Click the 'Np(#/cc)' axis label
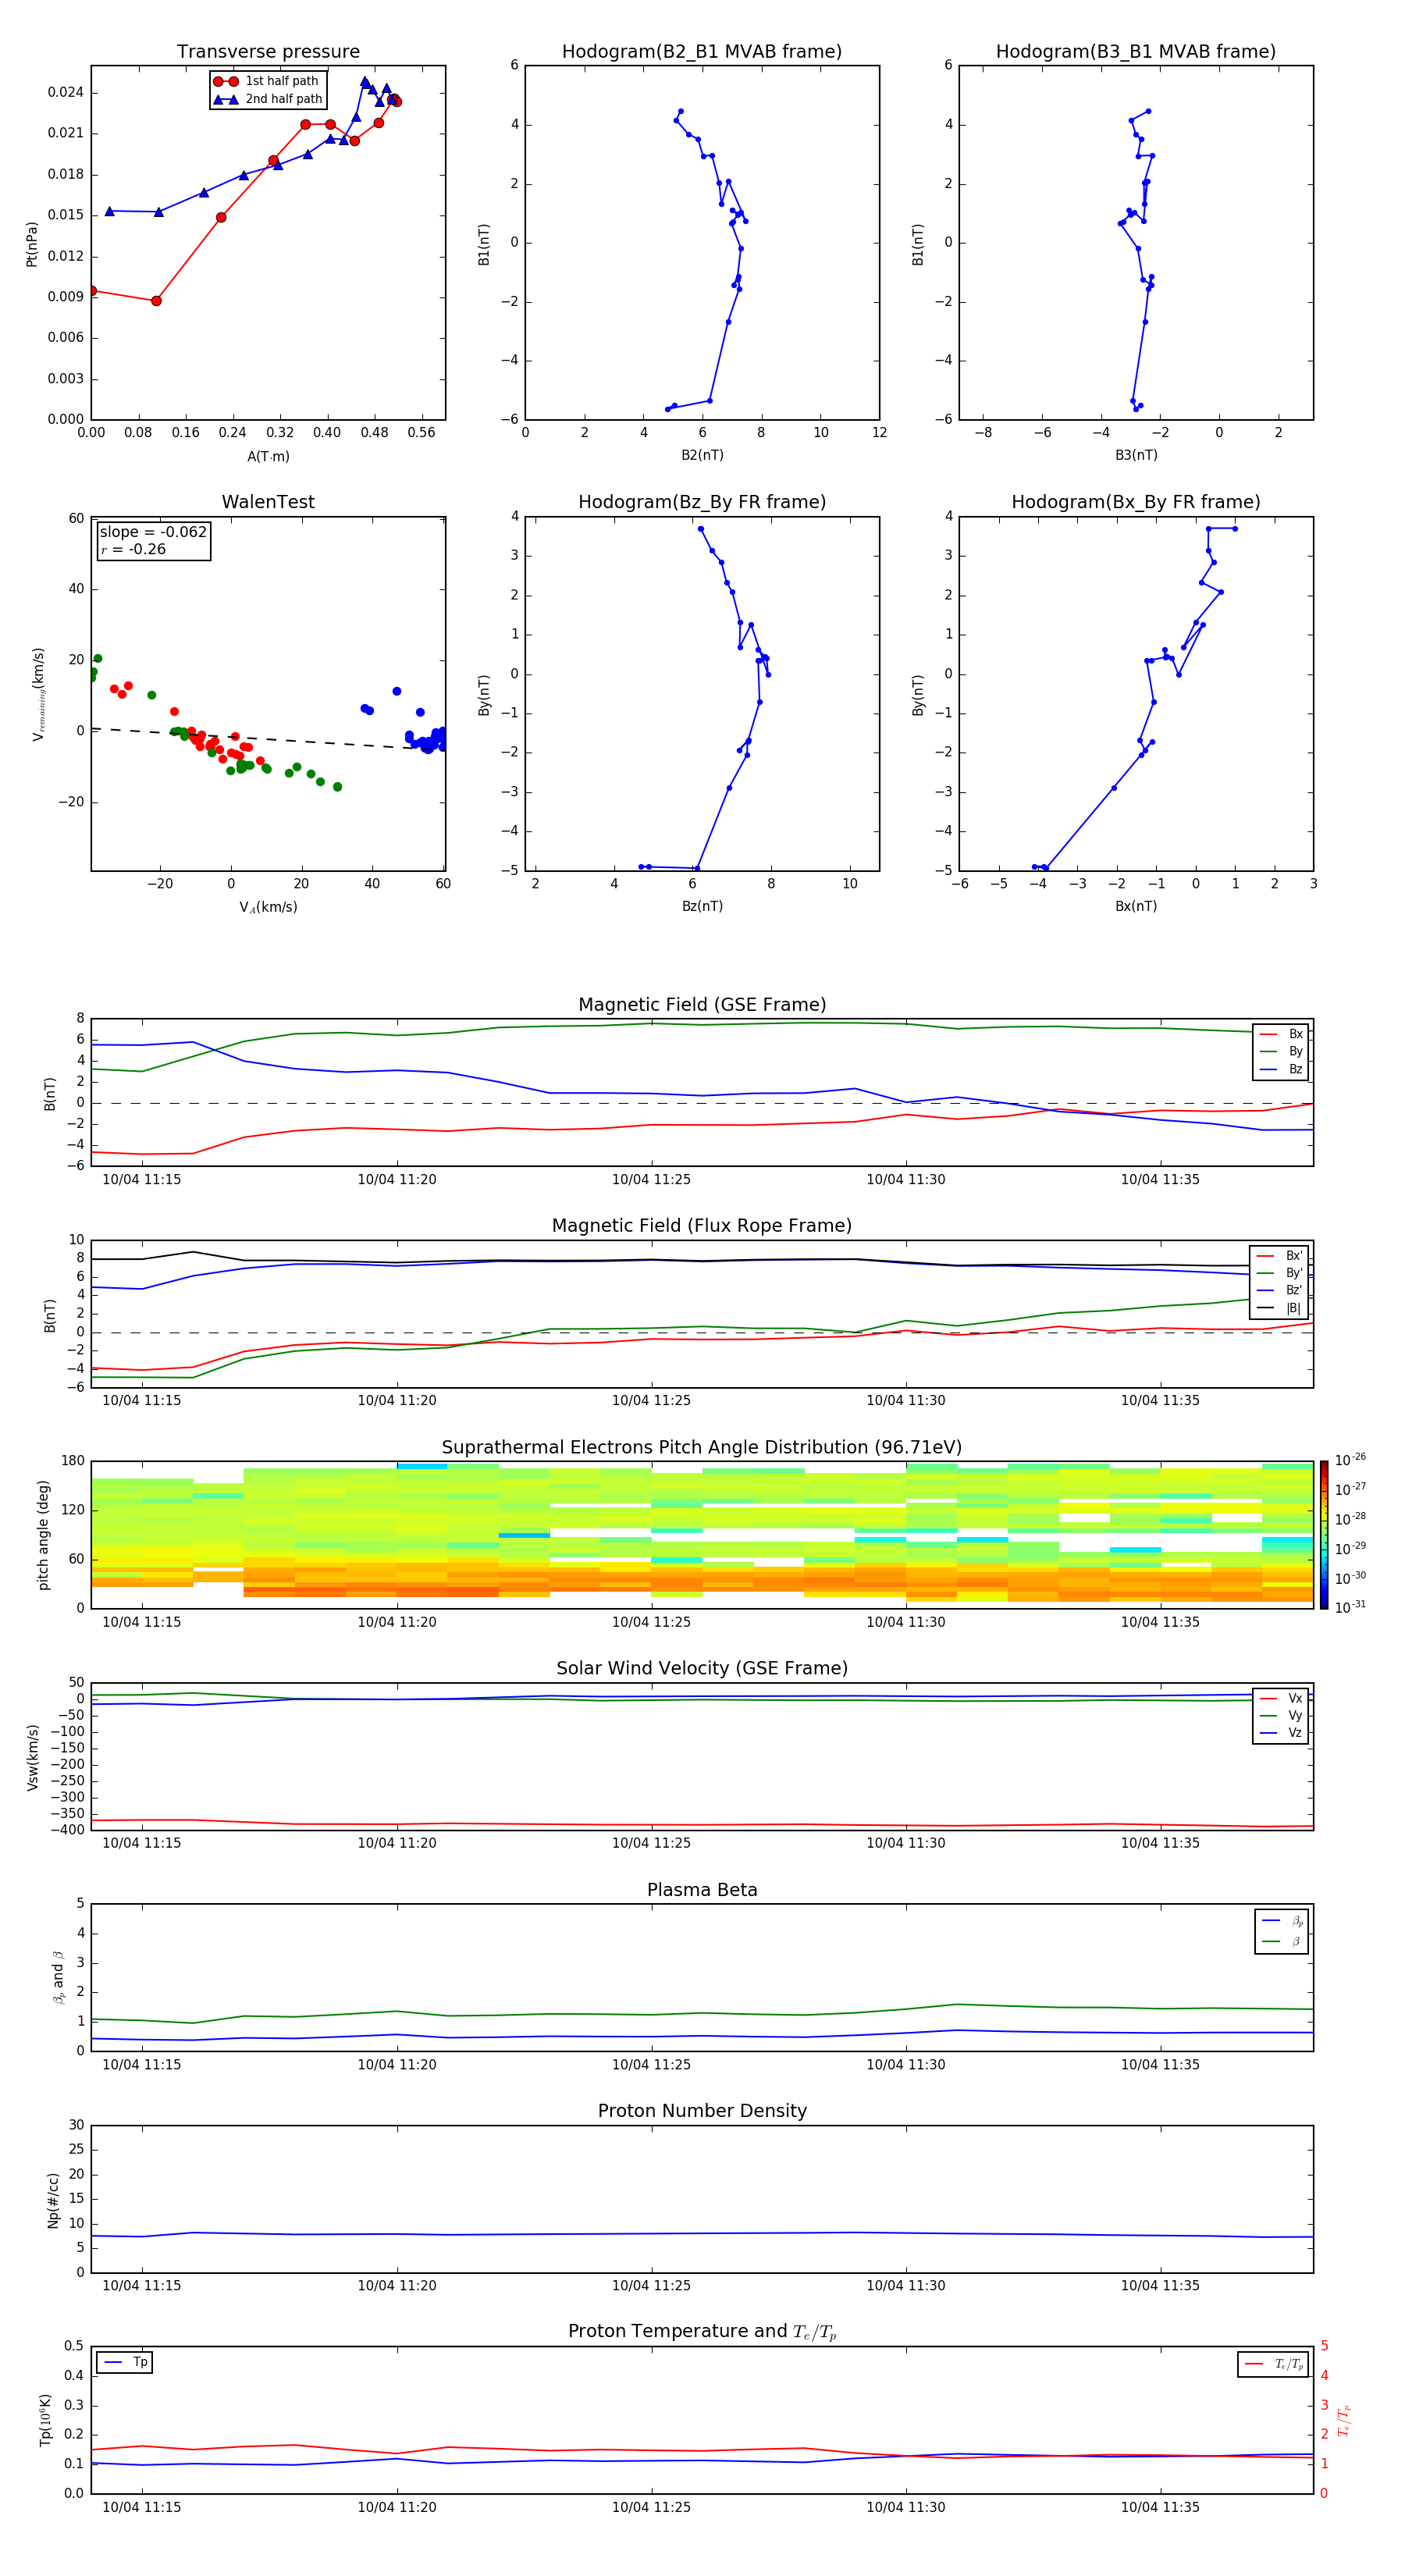The image size is (1405, 2576). 53,2200
